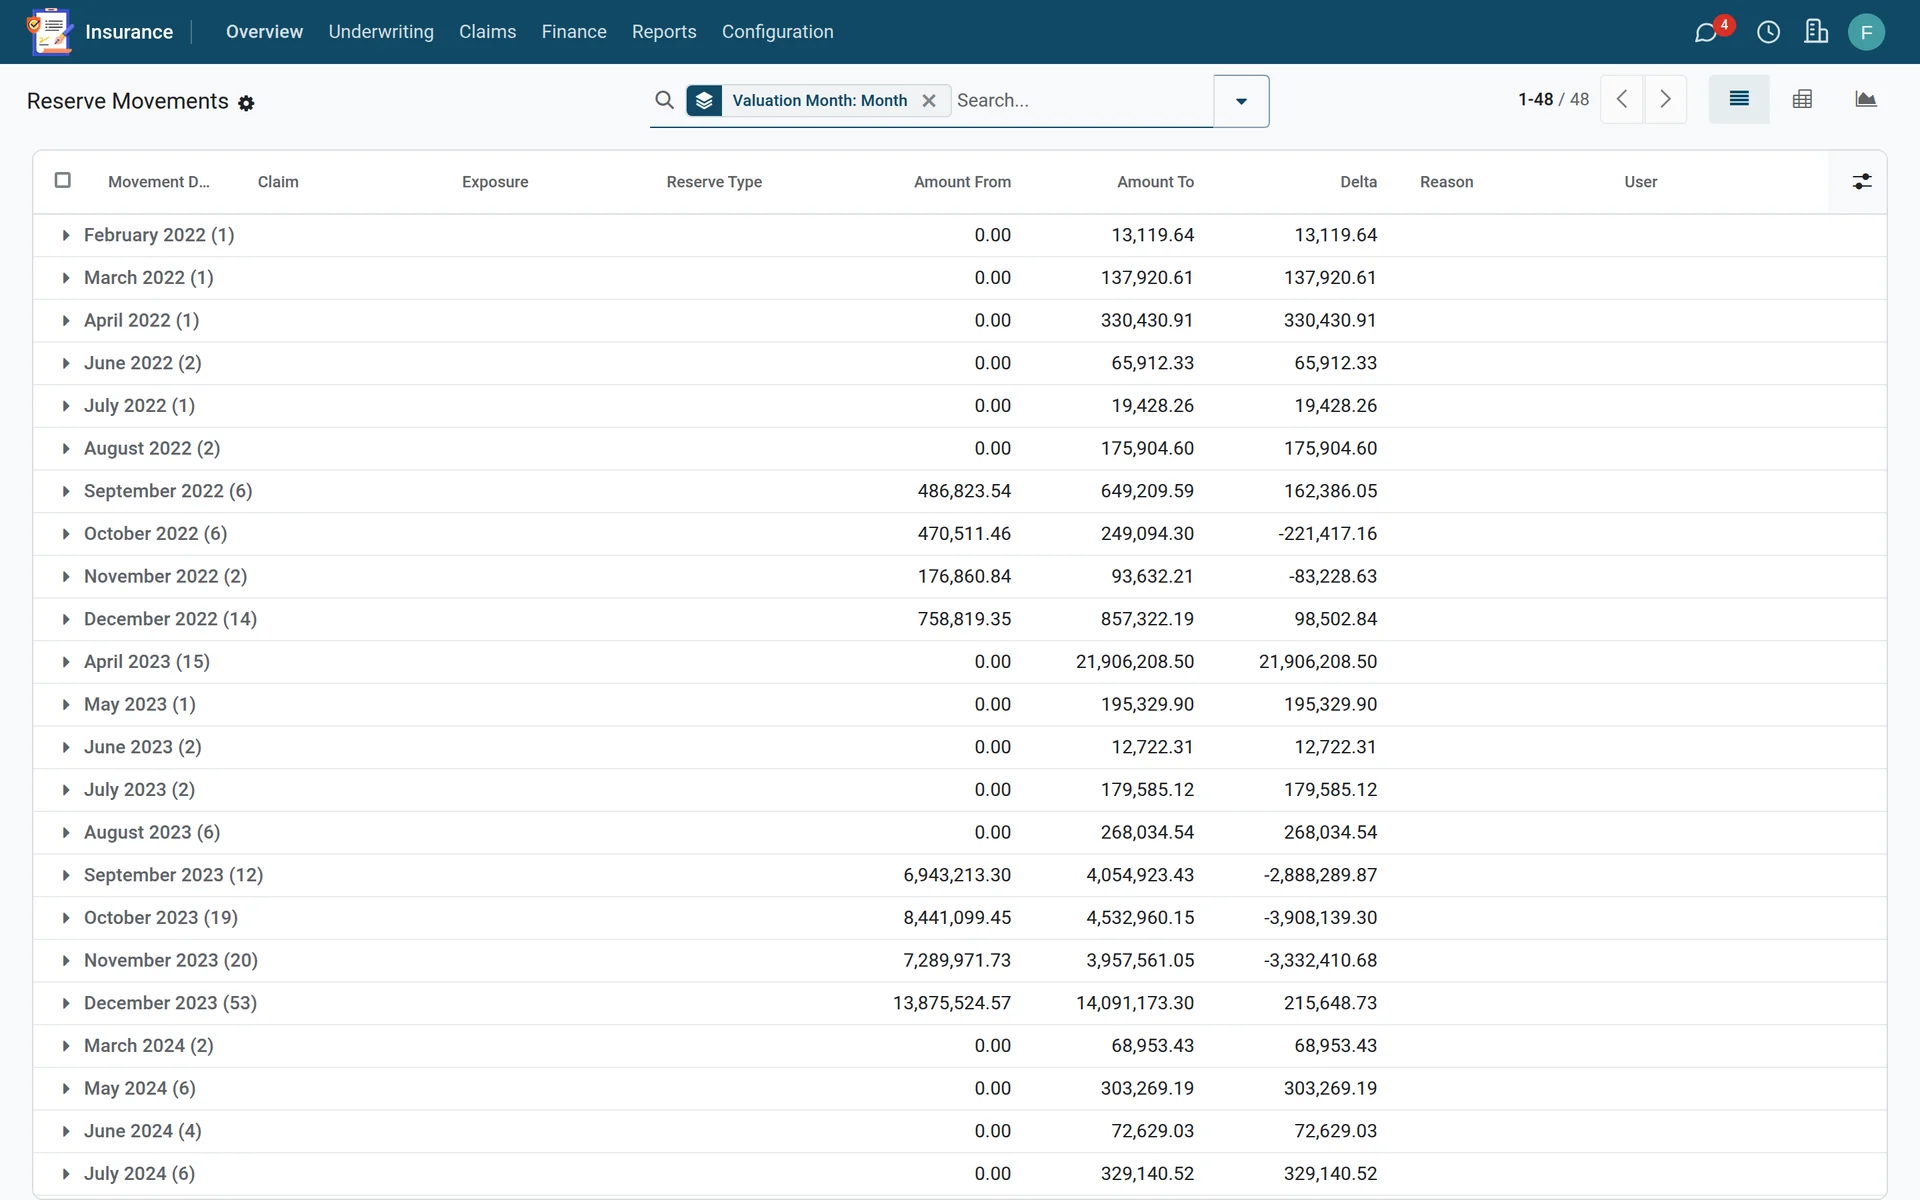1920x1200 pixels.
Task: Open the Insurance app home icon
Action: click(x=50, y=31)
